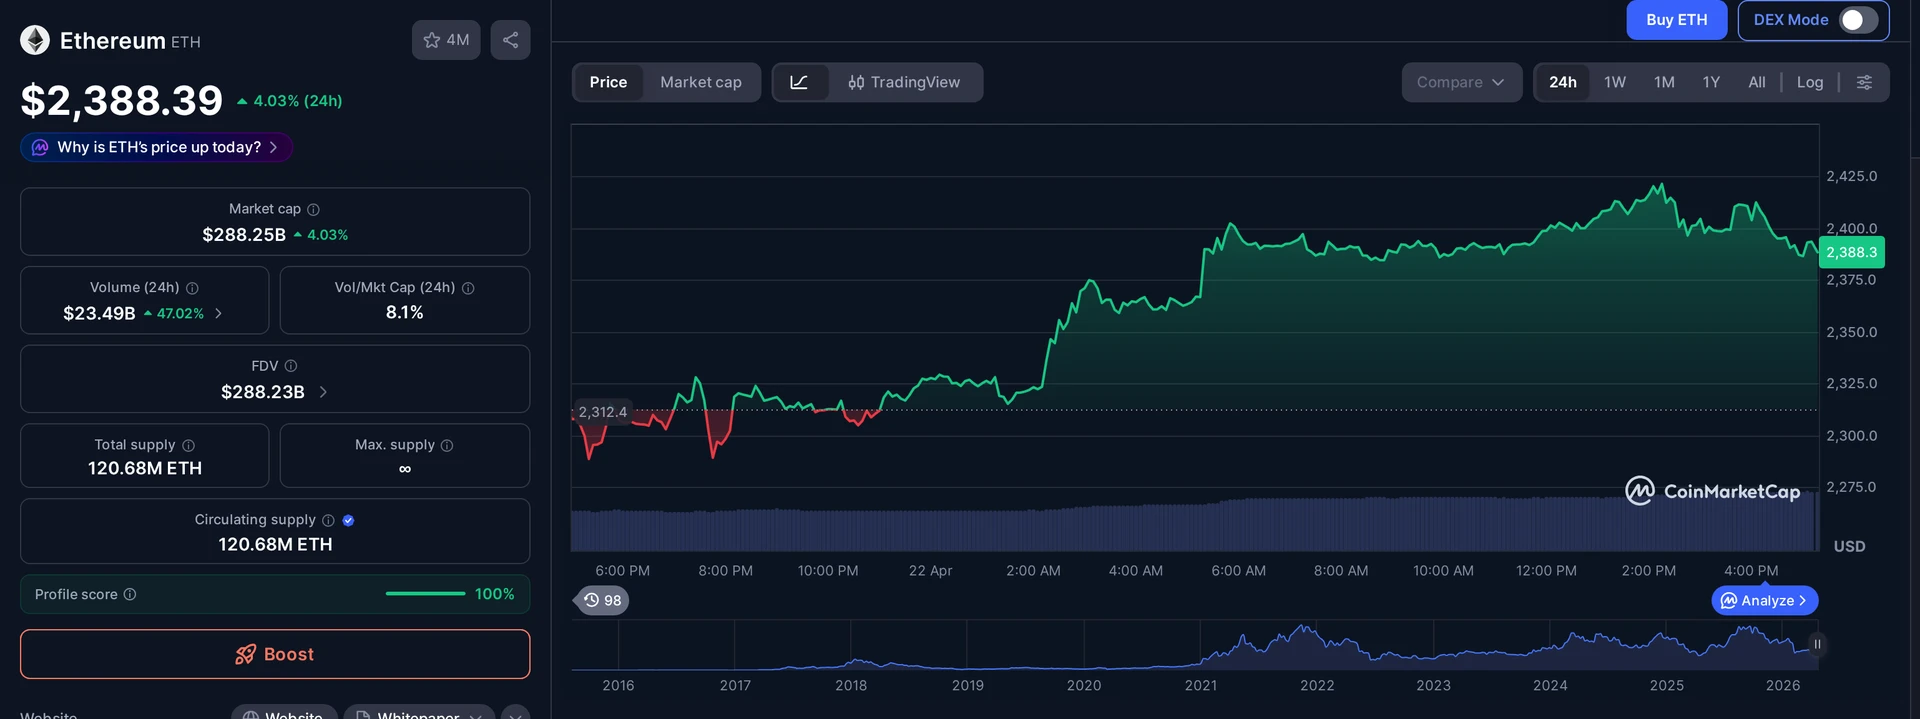Select 1M time range
This screenshot has height=719, width=1920.
click(x=1664, y=82)
